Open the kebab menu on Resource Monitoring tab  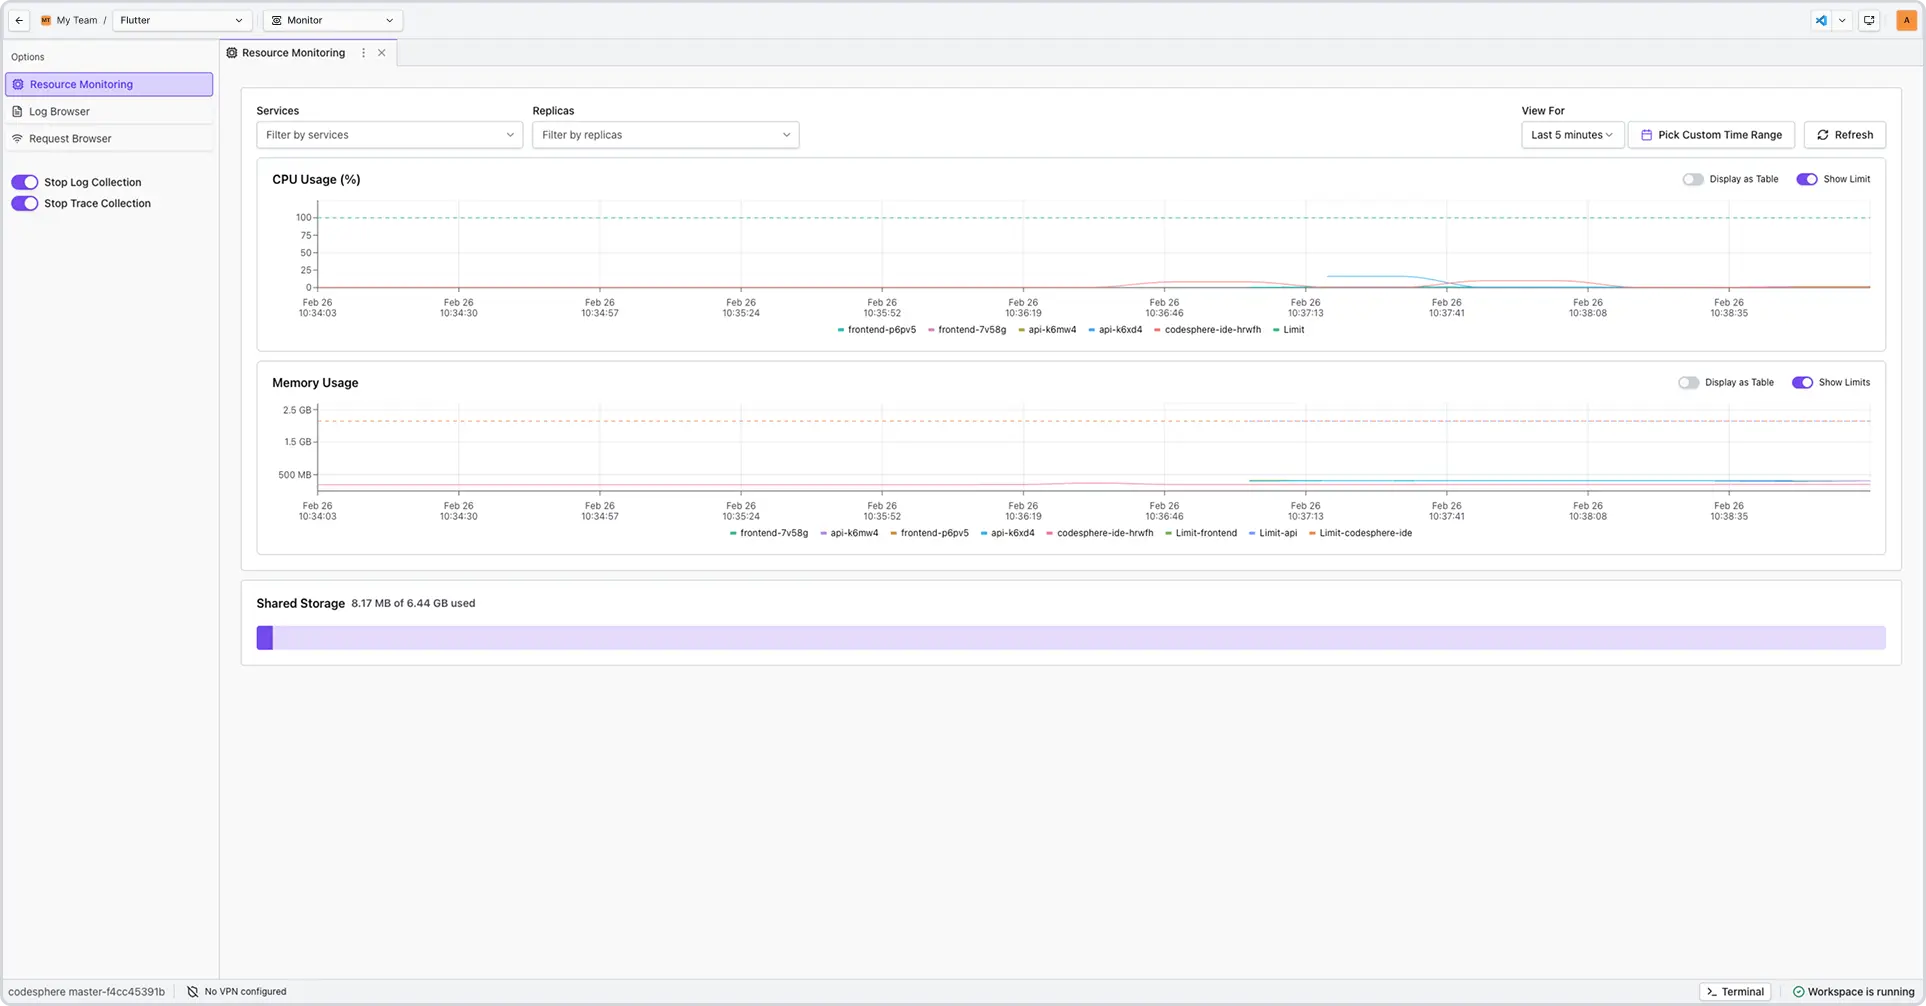363,52
